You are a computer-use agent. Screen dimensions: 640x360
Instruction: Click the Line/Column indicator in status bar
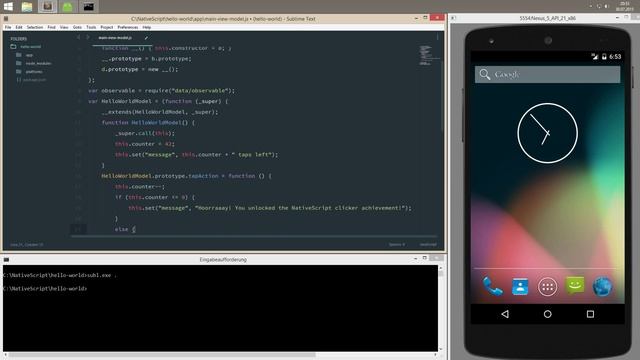click(x=27, y=244)
